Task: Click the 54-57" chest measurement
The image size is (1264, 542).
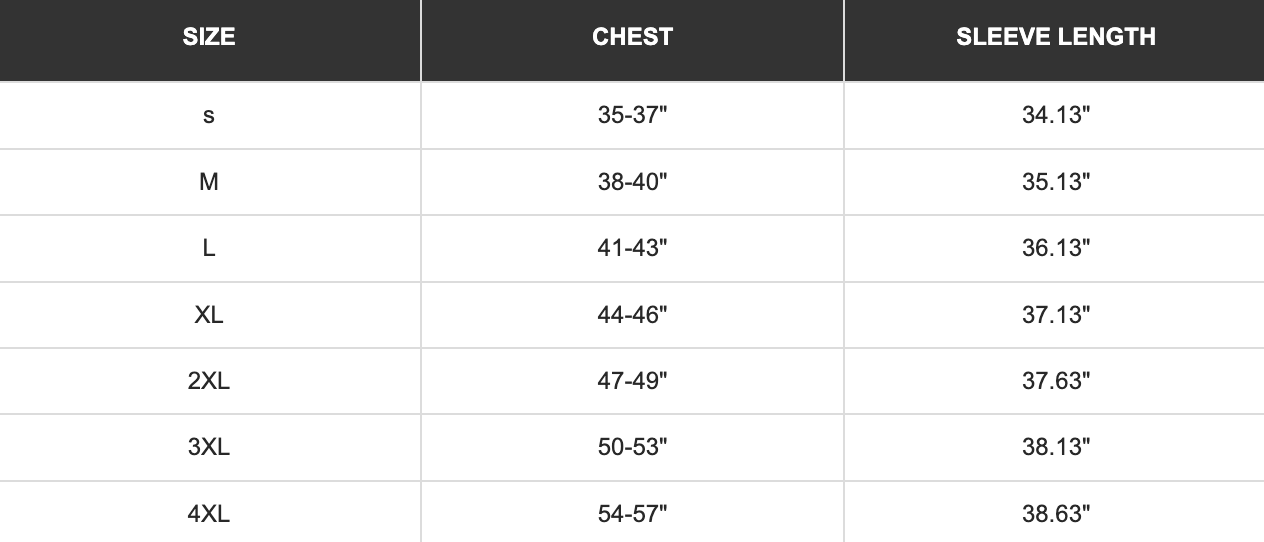Action: click(x=632, y=514)
